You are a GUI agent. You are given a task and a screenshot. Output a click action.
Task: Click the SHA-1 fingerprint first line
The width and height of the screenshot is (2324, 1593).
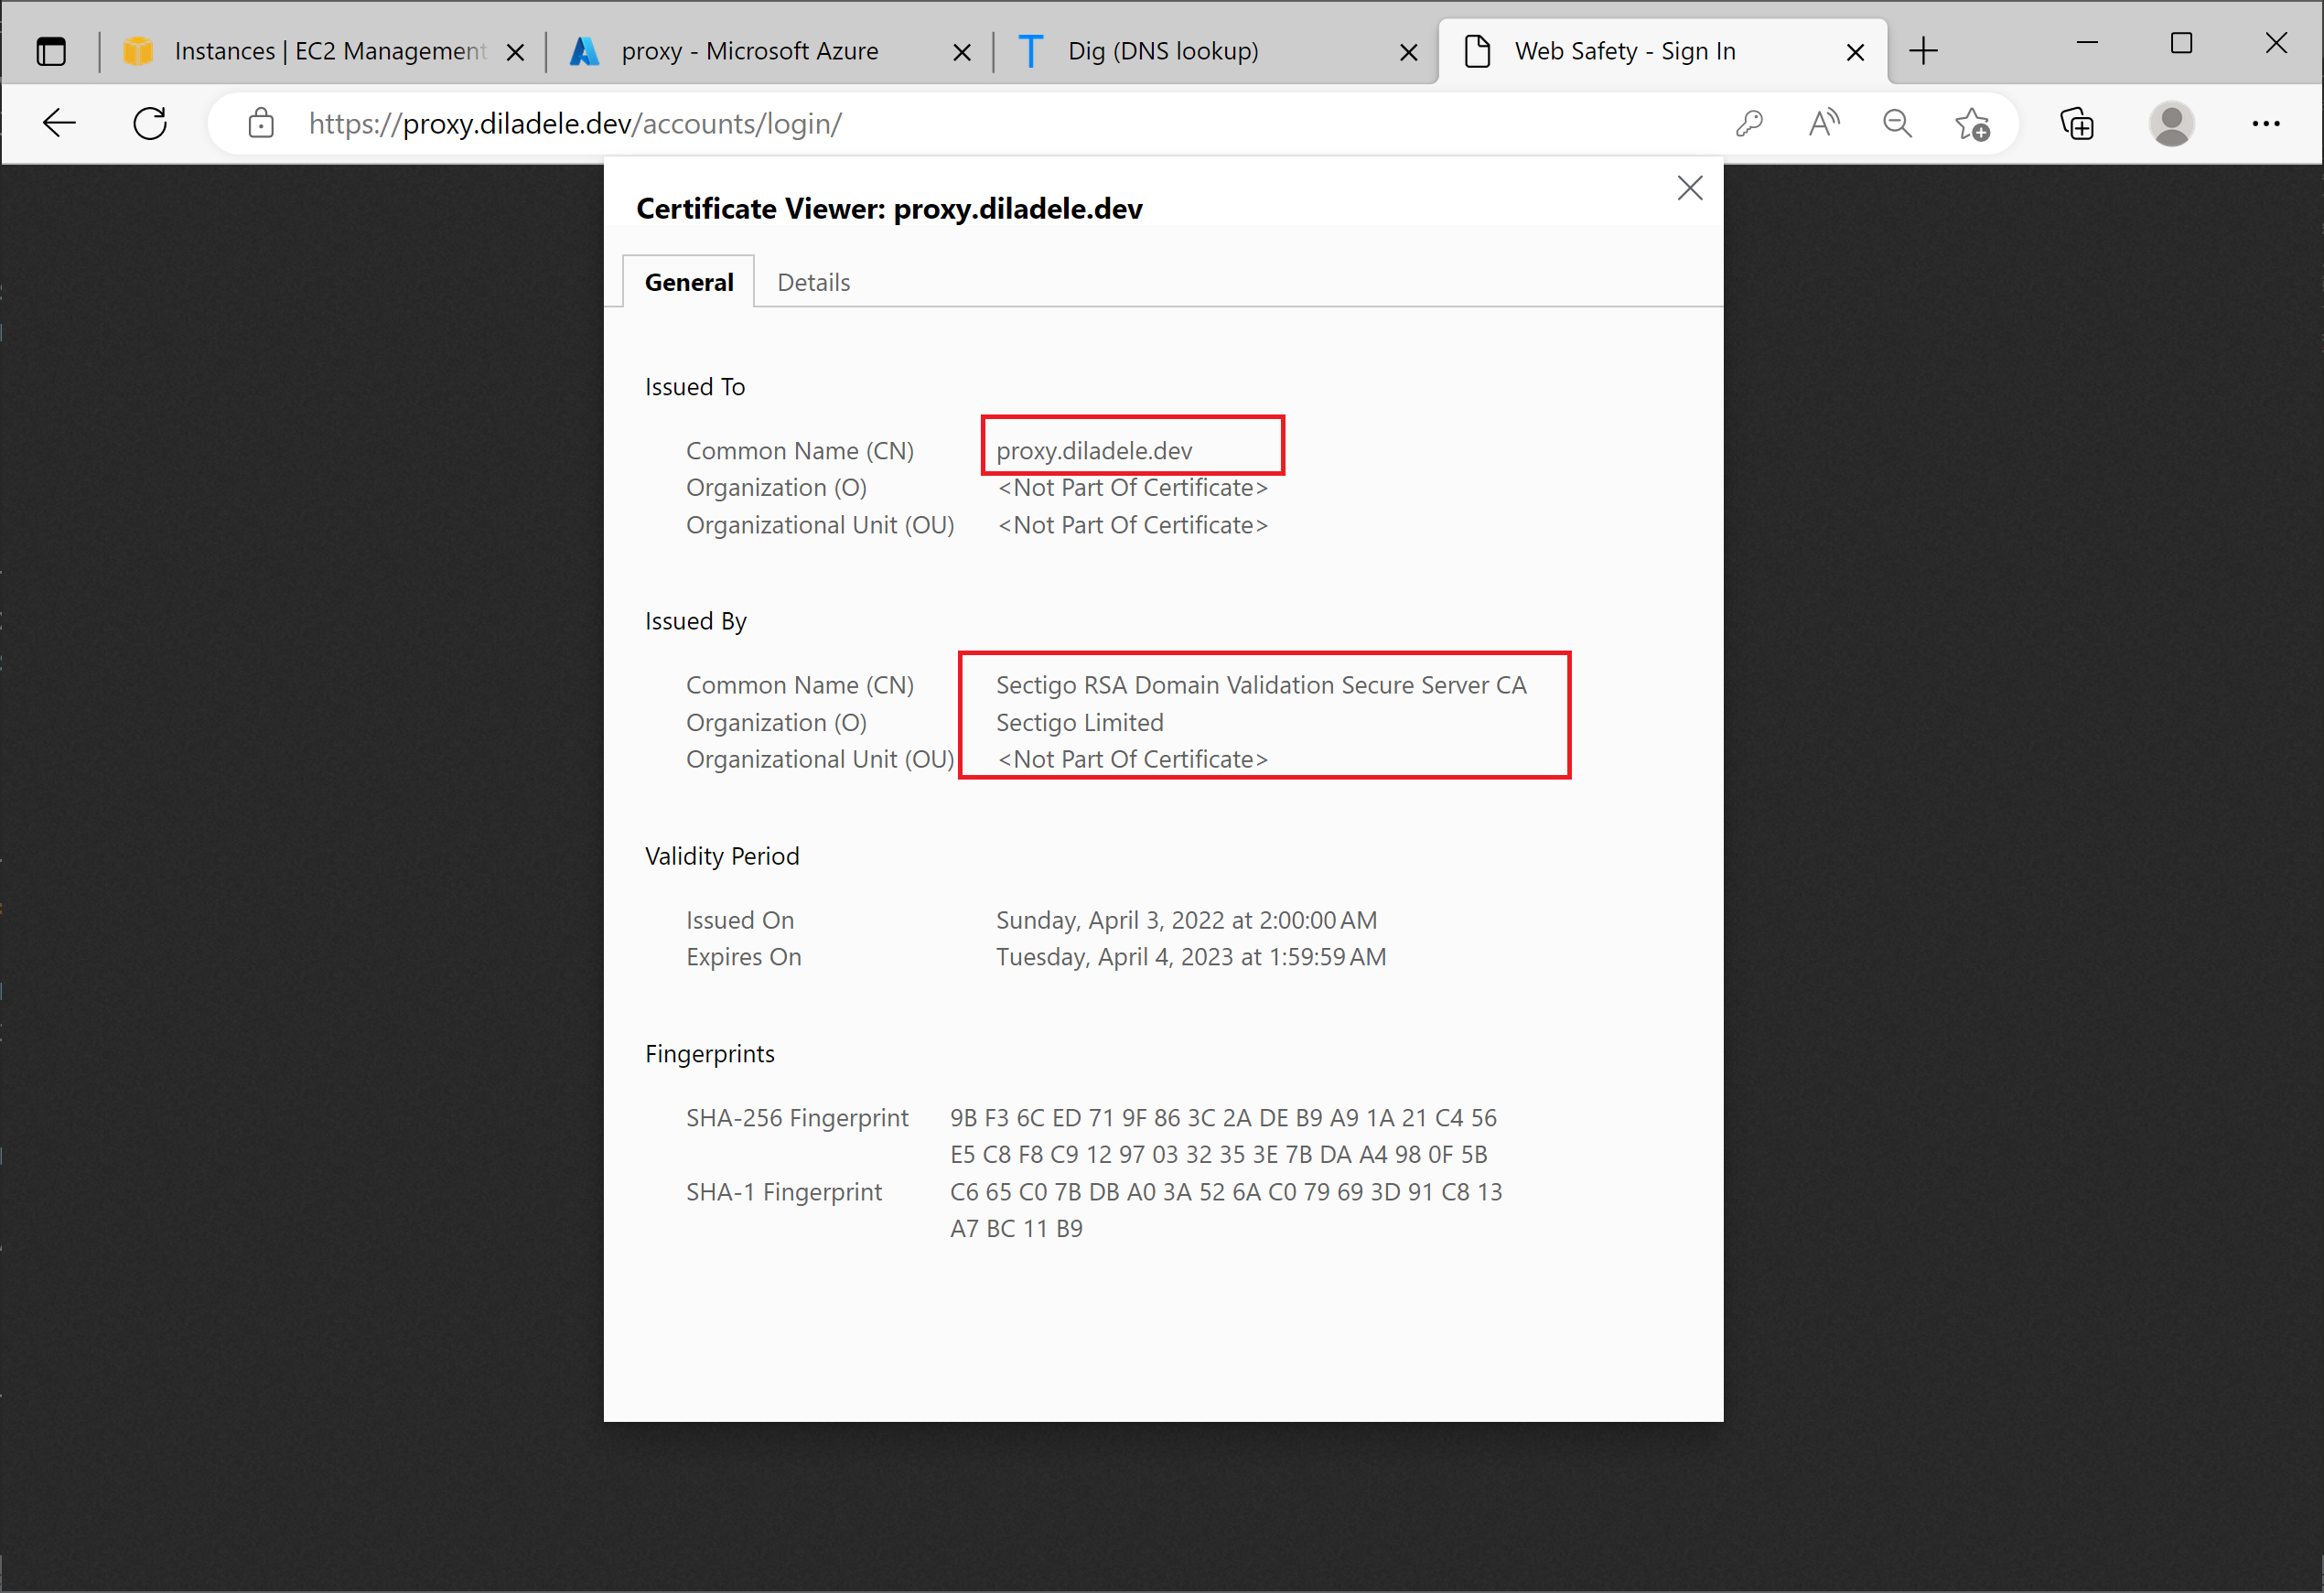click(1226, 1191)
